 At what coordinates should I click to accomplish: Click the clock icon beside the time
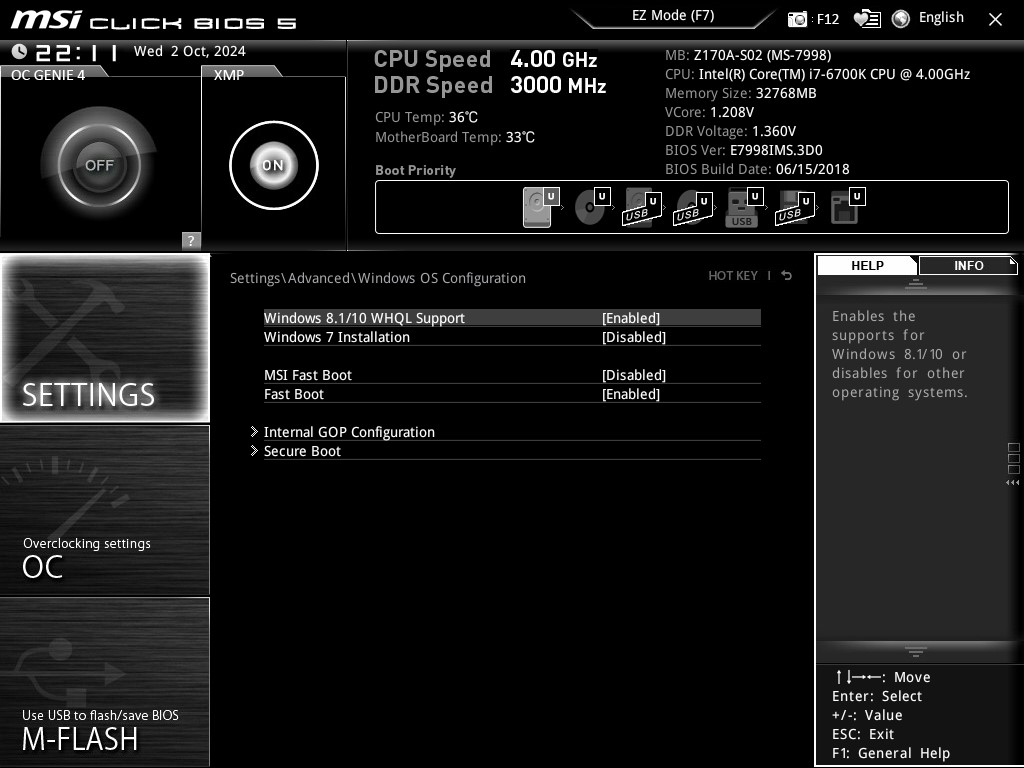tap(19, 52)
